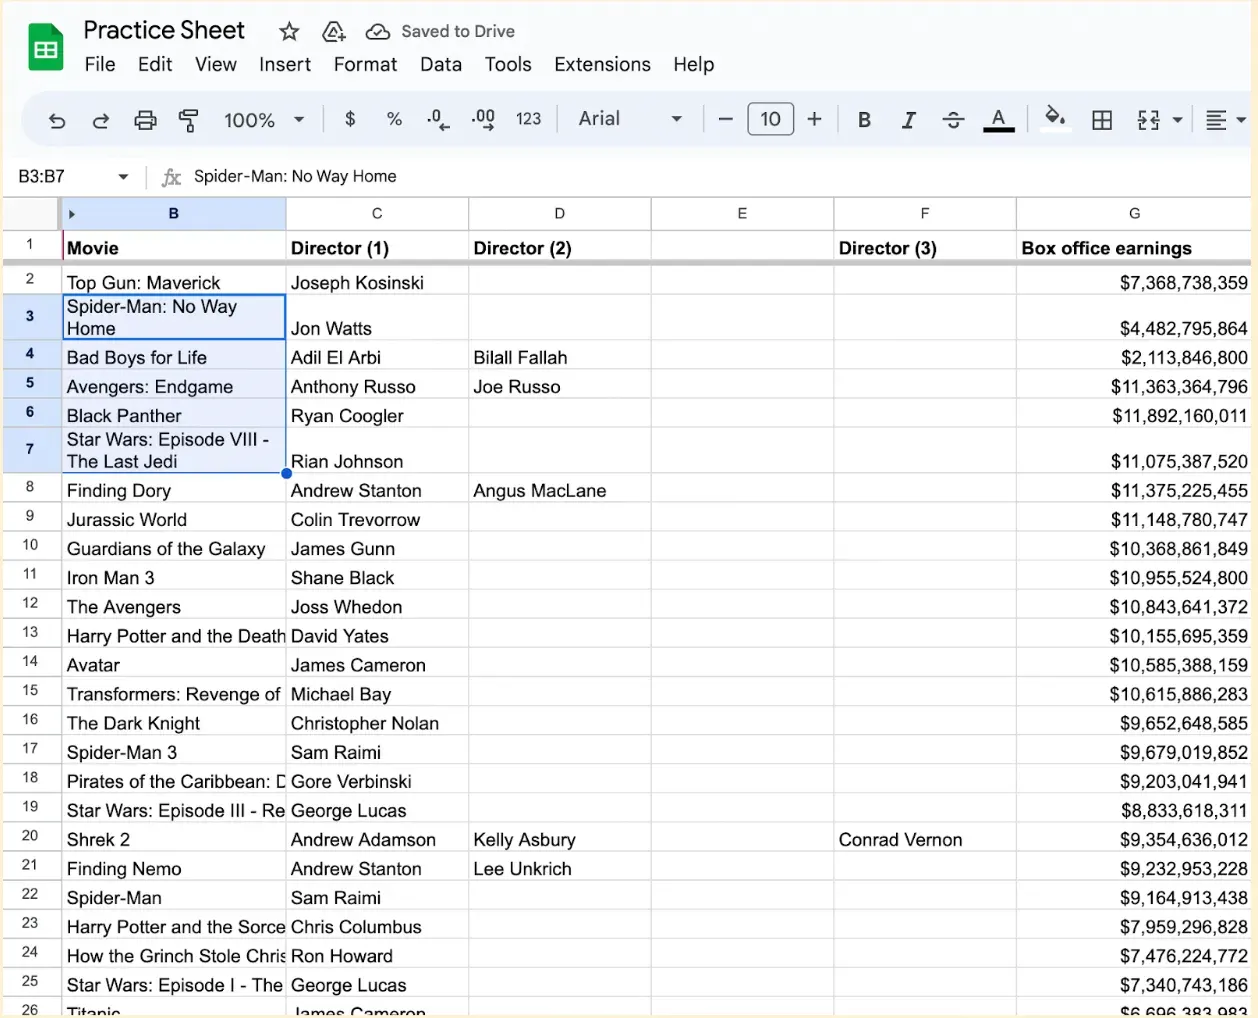Open the Edit menu

[x=155, y=65]
